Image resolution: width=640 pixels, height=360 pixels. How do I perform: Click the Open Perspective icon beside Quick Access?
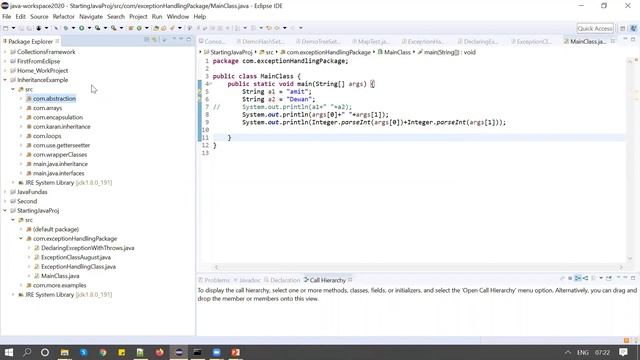pyautogui.click(x=622, y=28)
